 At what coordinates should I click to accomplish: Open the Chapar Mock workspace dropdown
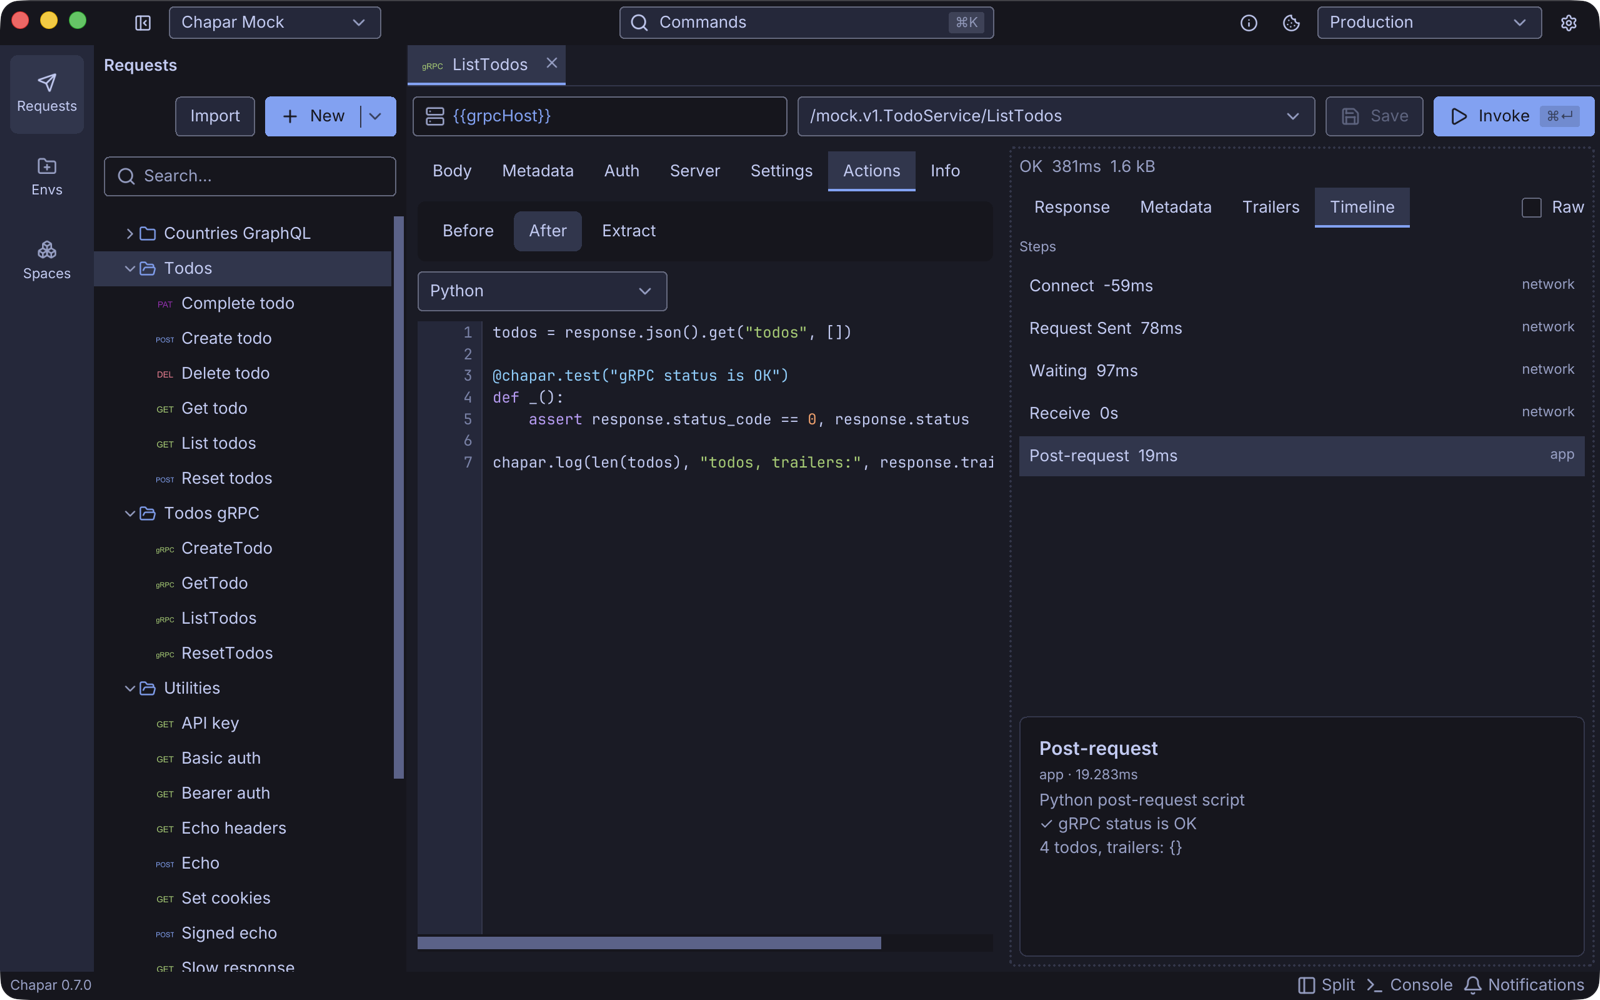pyautogui.click(x=275, y=22)
